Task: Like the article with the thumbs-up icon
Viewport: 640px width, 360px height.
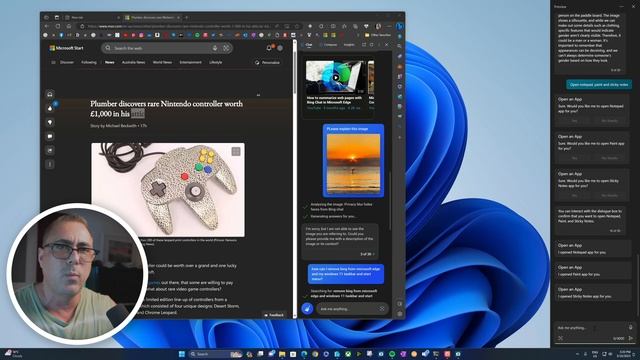Action: pos(50,108)
